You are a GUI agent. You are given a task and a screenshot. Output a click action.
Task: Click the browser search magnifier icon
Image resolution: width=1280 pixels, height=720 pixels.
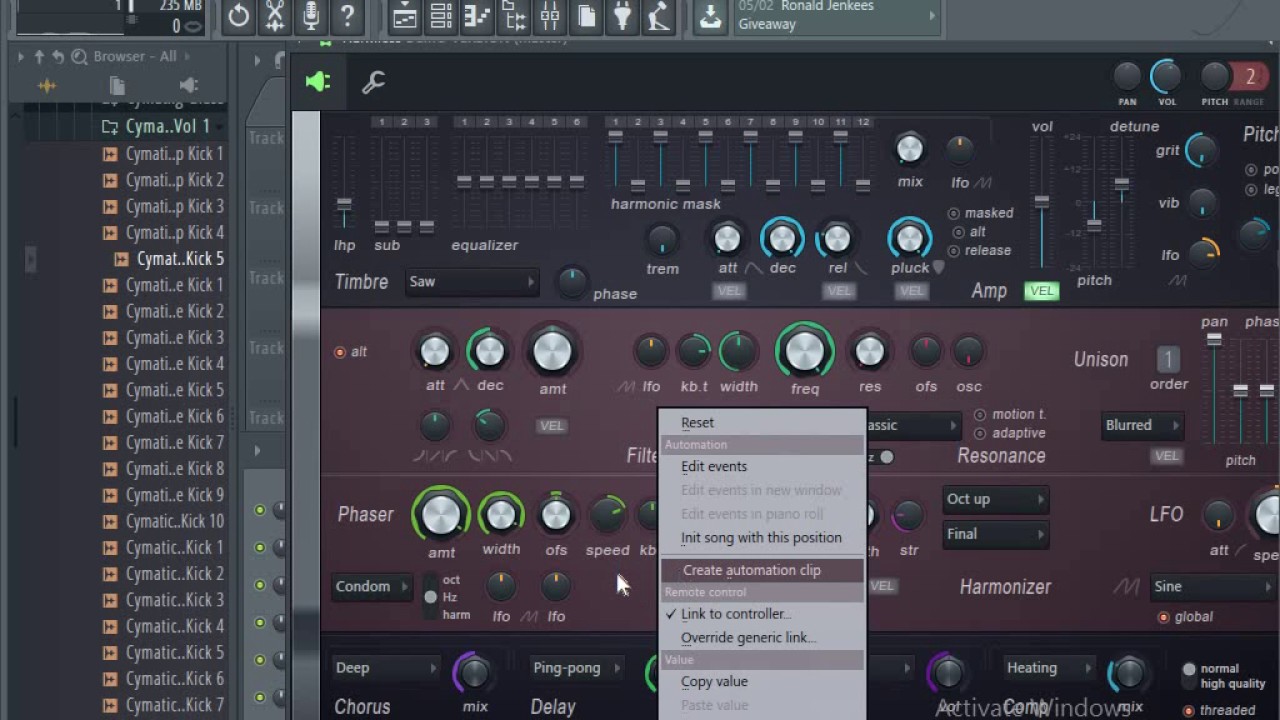click(79, 57)
